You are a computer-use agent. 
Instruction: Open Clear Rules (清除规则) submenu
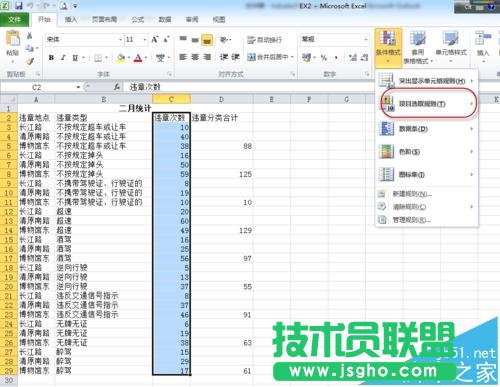coord(427,207)
